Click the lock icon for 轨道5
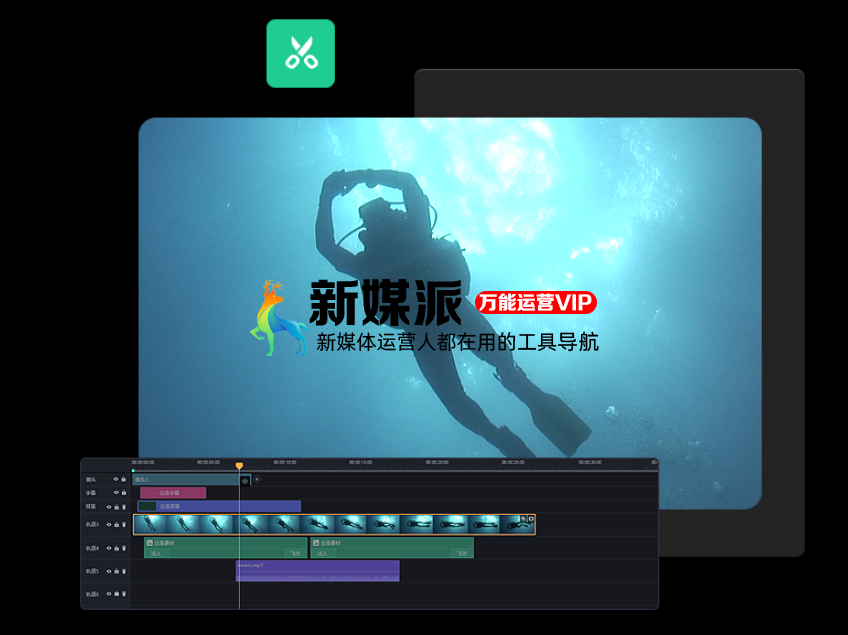Viewport: 848px width, 635px height. [116, 571]
